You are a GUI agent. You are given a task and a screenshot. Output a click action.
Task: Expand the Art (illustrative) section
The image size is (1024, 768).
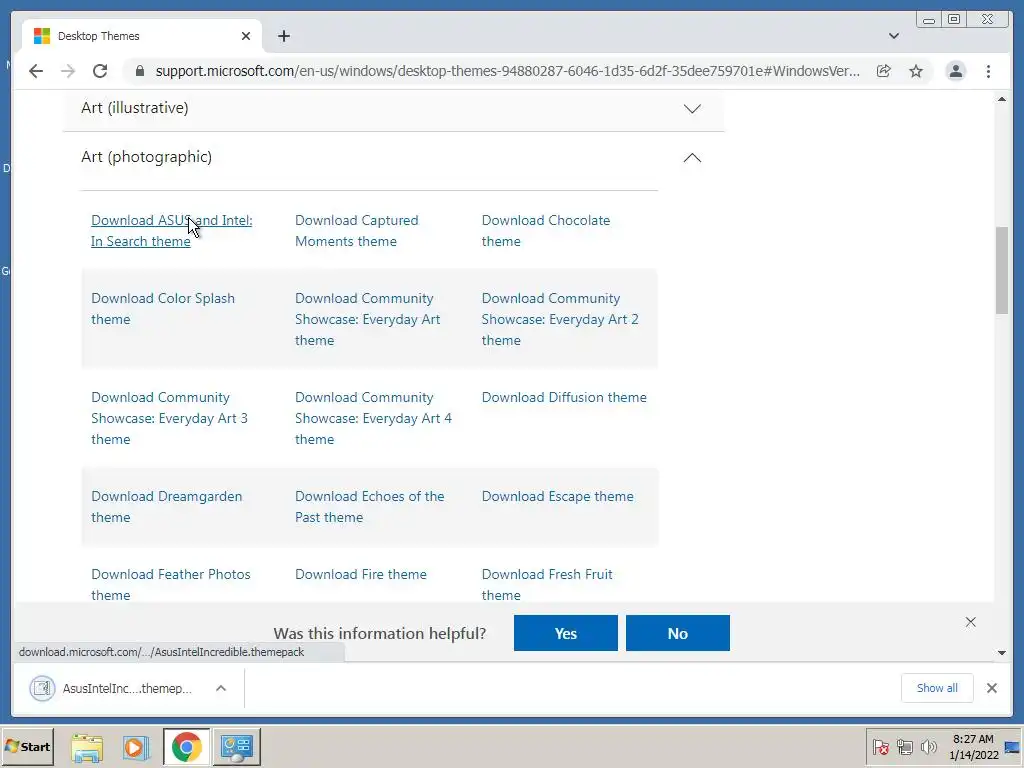[393, 108]
